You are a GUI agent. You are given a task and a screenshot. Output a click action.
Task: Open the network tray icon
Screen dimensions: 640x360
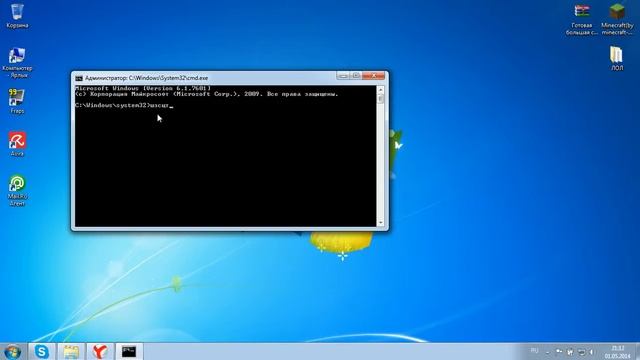[x=581, y=352]
